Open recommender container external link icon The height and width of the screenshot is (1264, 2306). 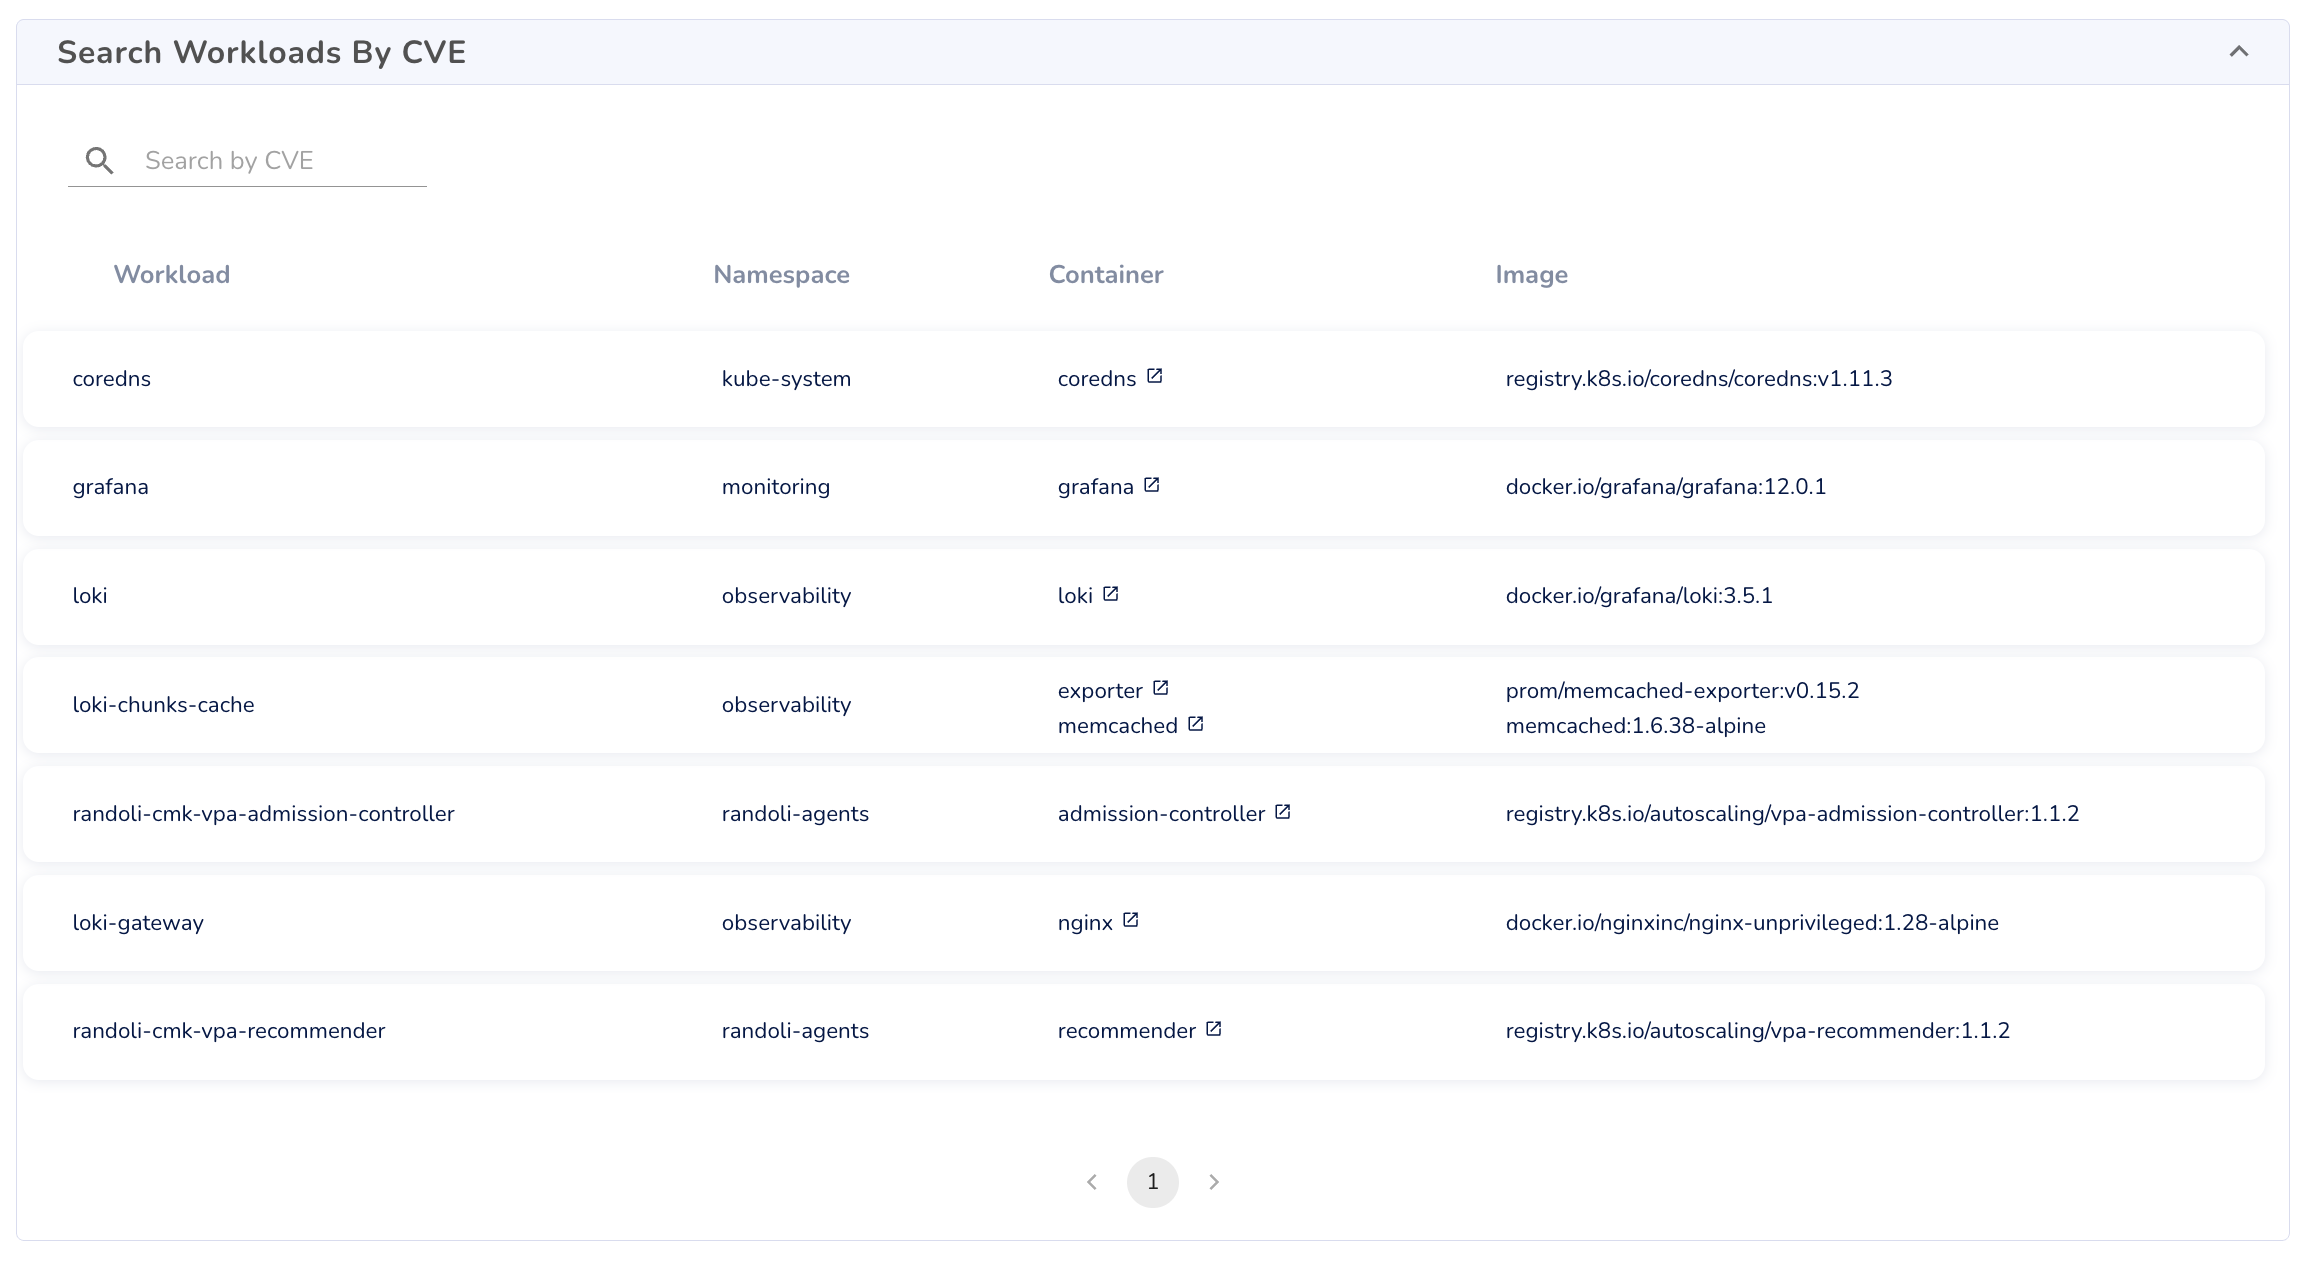1213,1029
